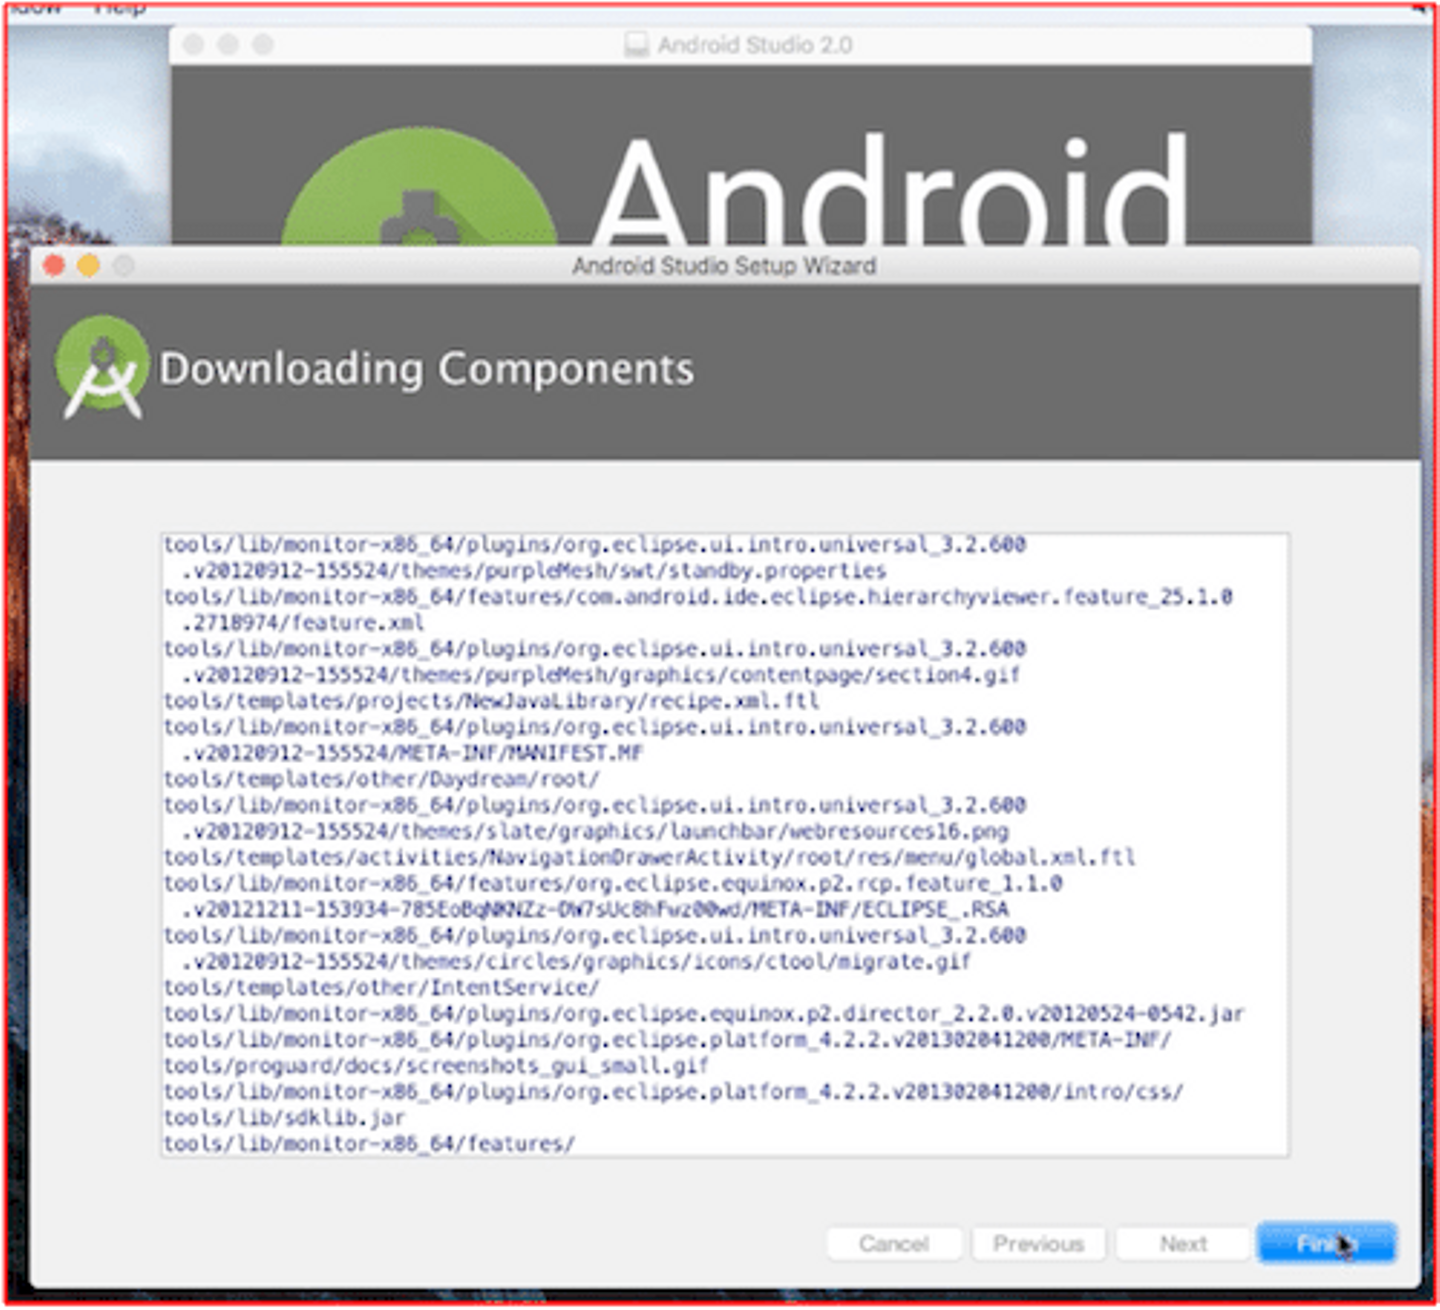
Task: Click the Android Studio logo beside Downloading Components
Action: pyautogui.click(x=102, y=367)
